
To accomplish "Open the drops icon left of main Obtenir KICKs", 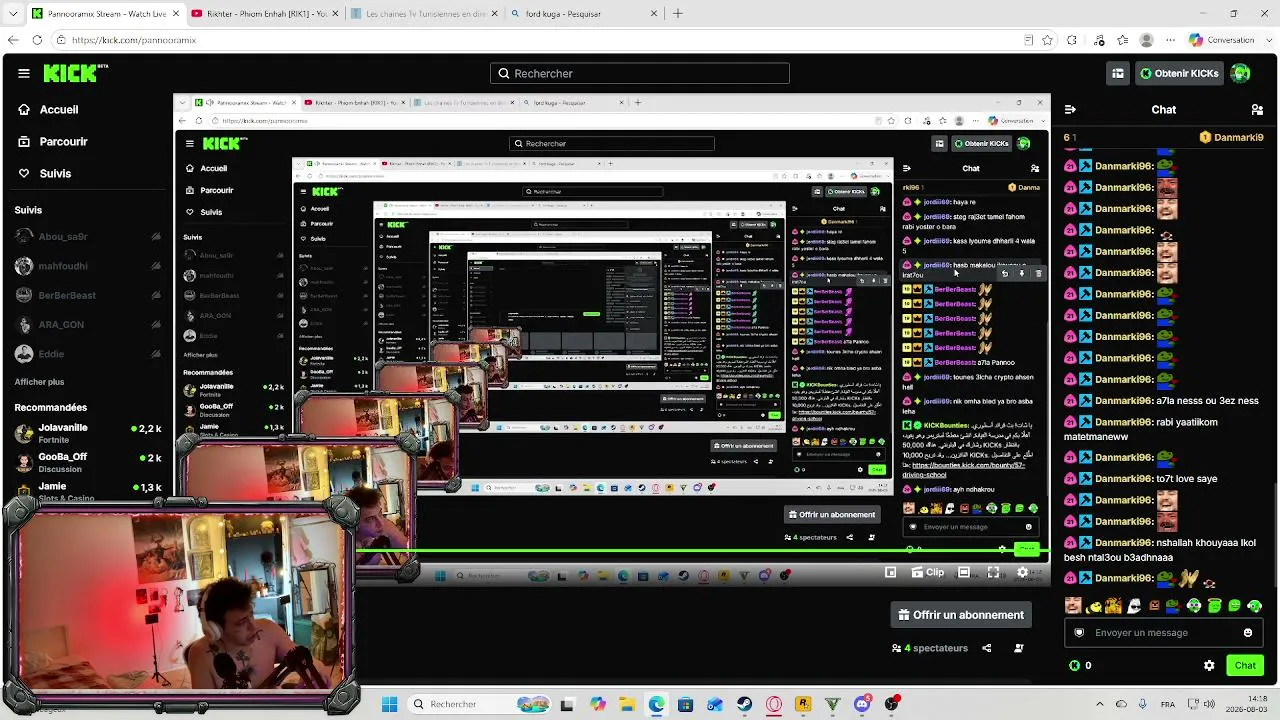I will click(x=1117, y=73).
